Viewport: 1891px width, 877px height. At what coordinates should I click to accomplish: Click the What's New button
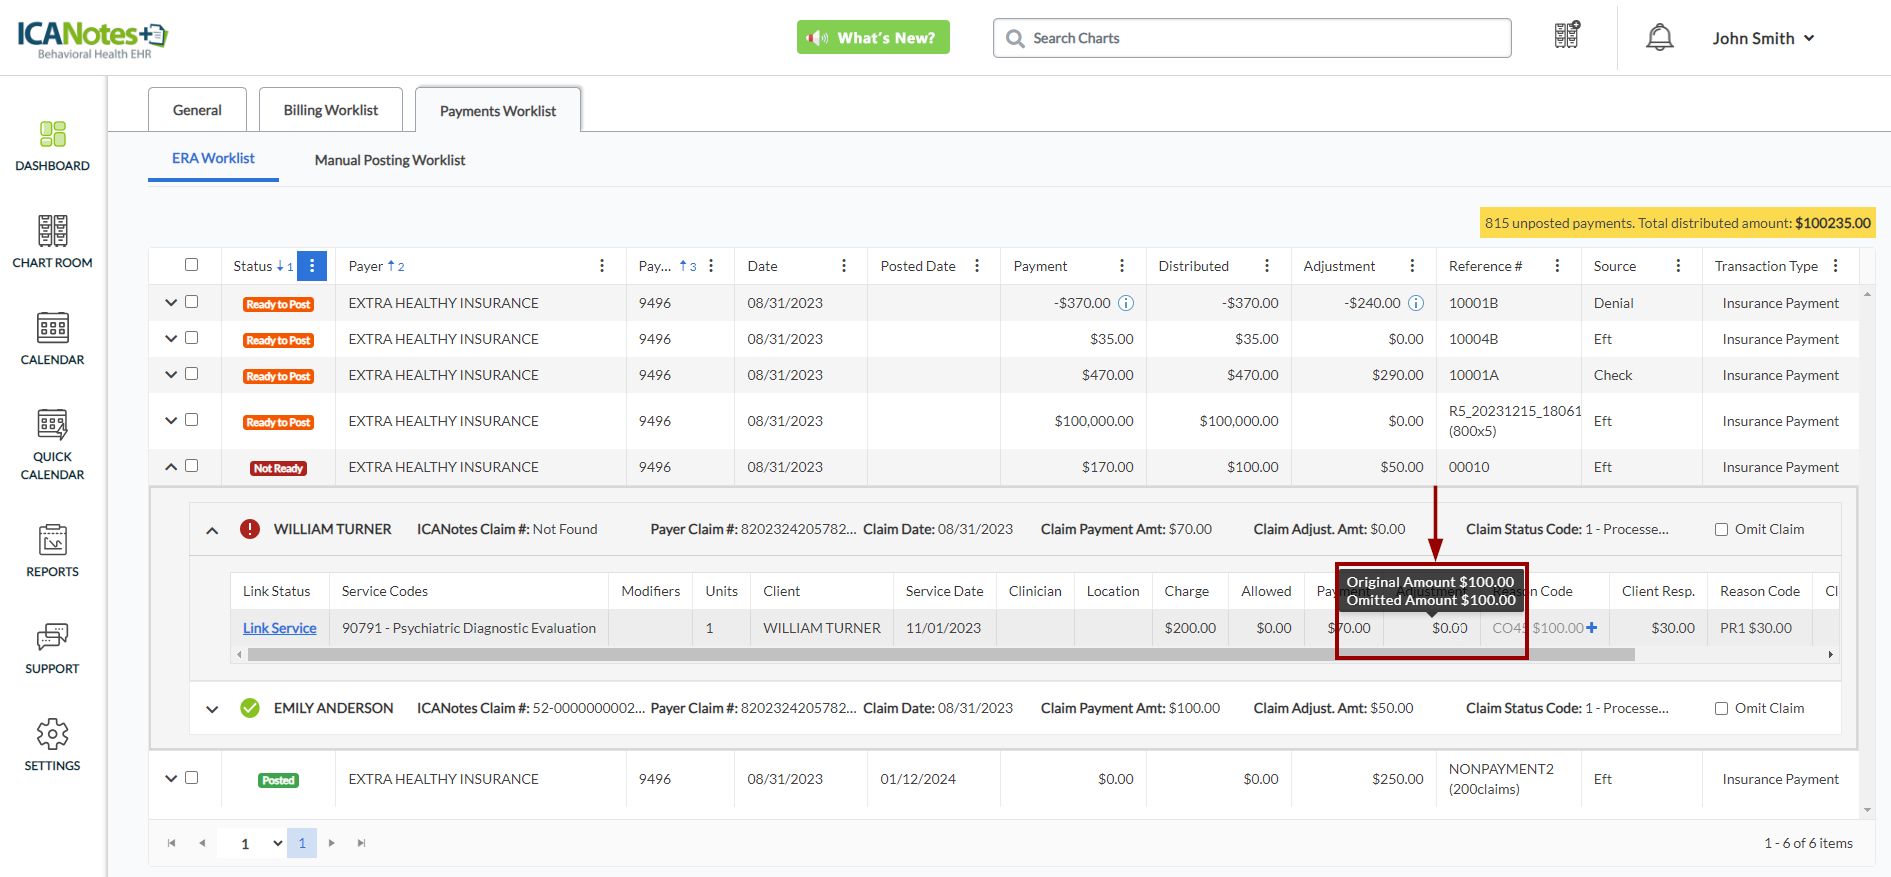click(873, 38)
